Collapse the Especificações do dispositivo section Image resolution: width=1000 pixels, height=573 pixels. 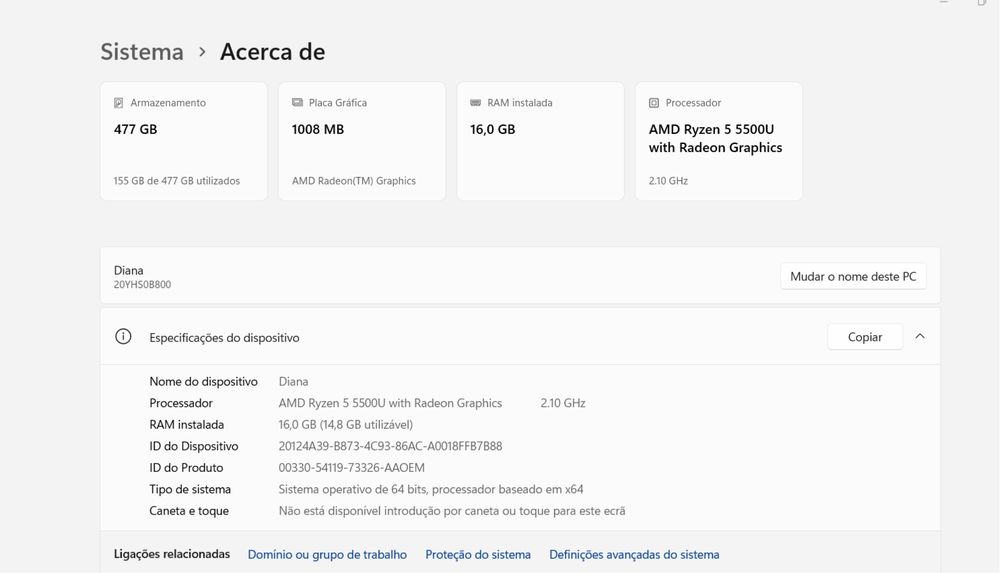(920, 337)
